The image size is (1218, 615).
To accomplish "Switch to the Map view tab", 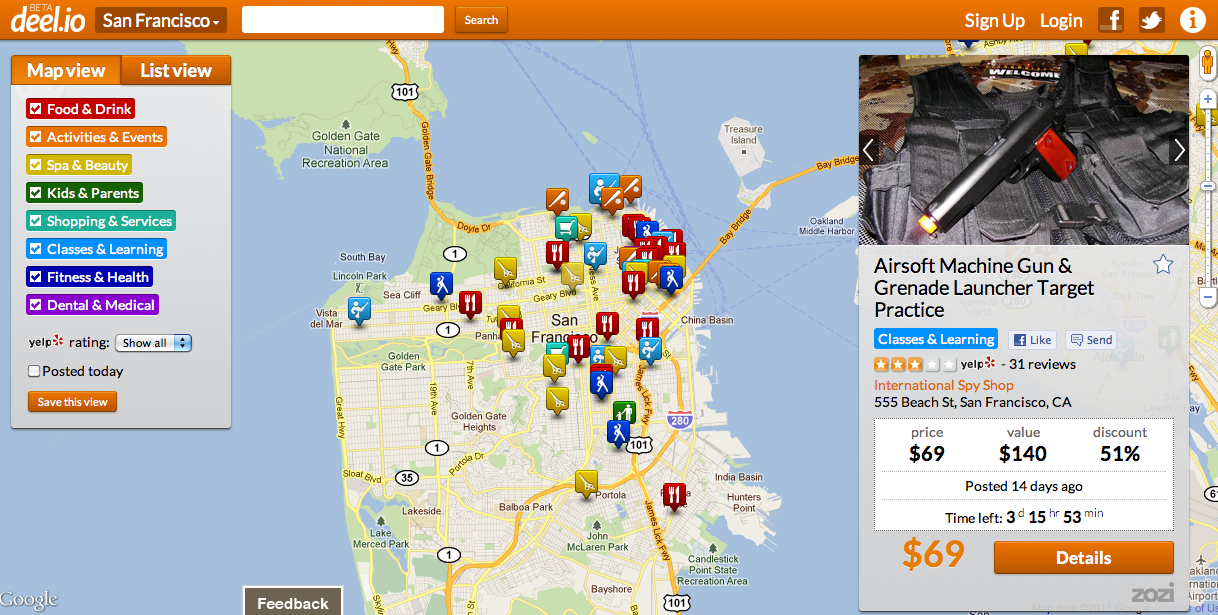I will tap(66, 70).
